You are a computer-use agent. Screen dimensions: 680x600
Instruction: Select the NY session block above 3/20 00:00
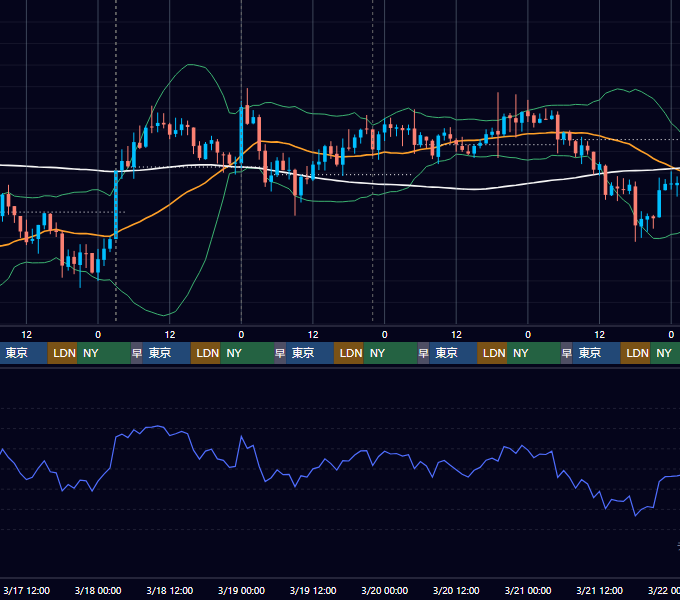coord(390,353)
